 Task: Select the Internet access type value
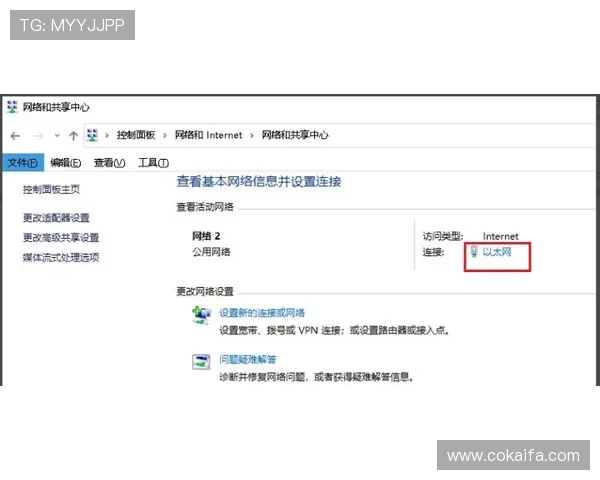501,237
